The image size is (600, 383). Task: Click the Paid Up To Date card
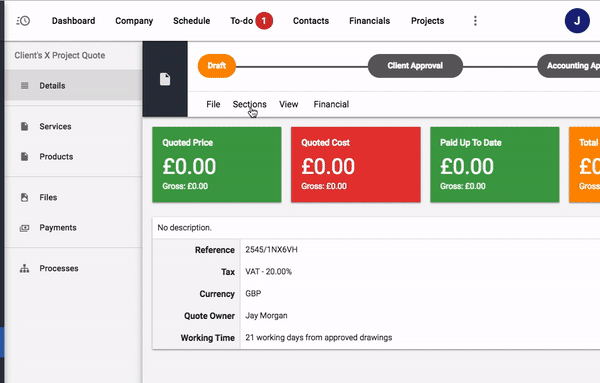pos(495,165)
